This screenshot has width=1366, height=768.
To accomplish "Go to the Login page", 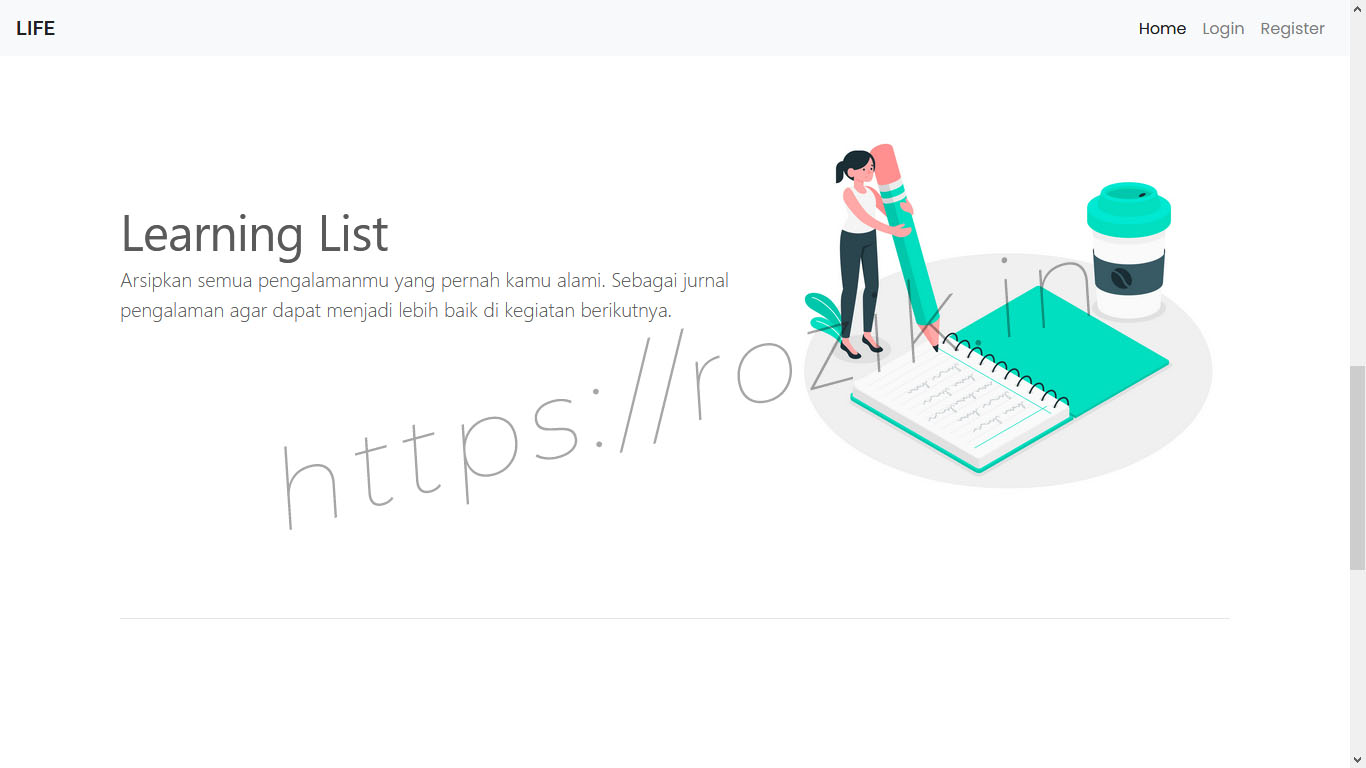I will 1223,28.
